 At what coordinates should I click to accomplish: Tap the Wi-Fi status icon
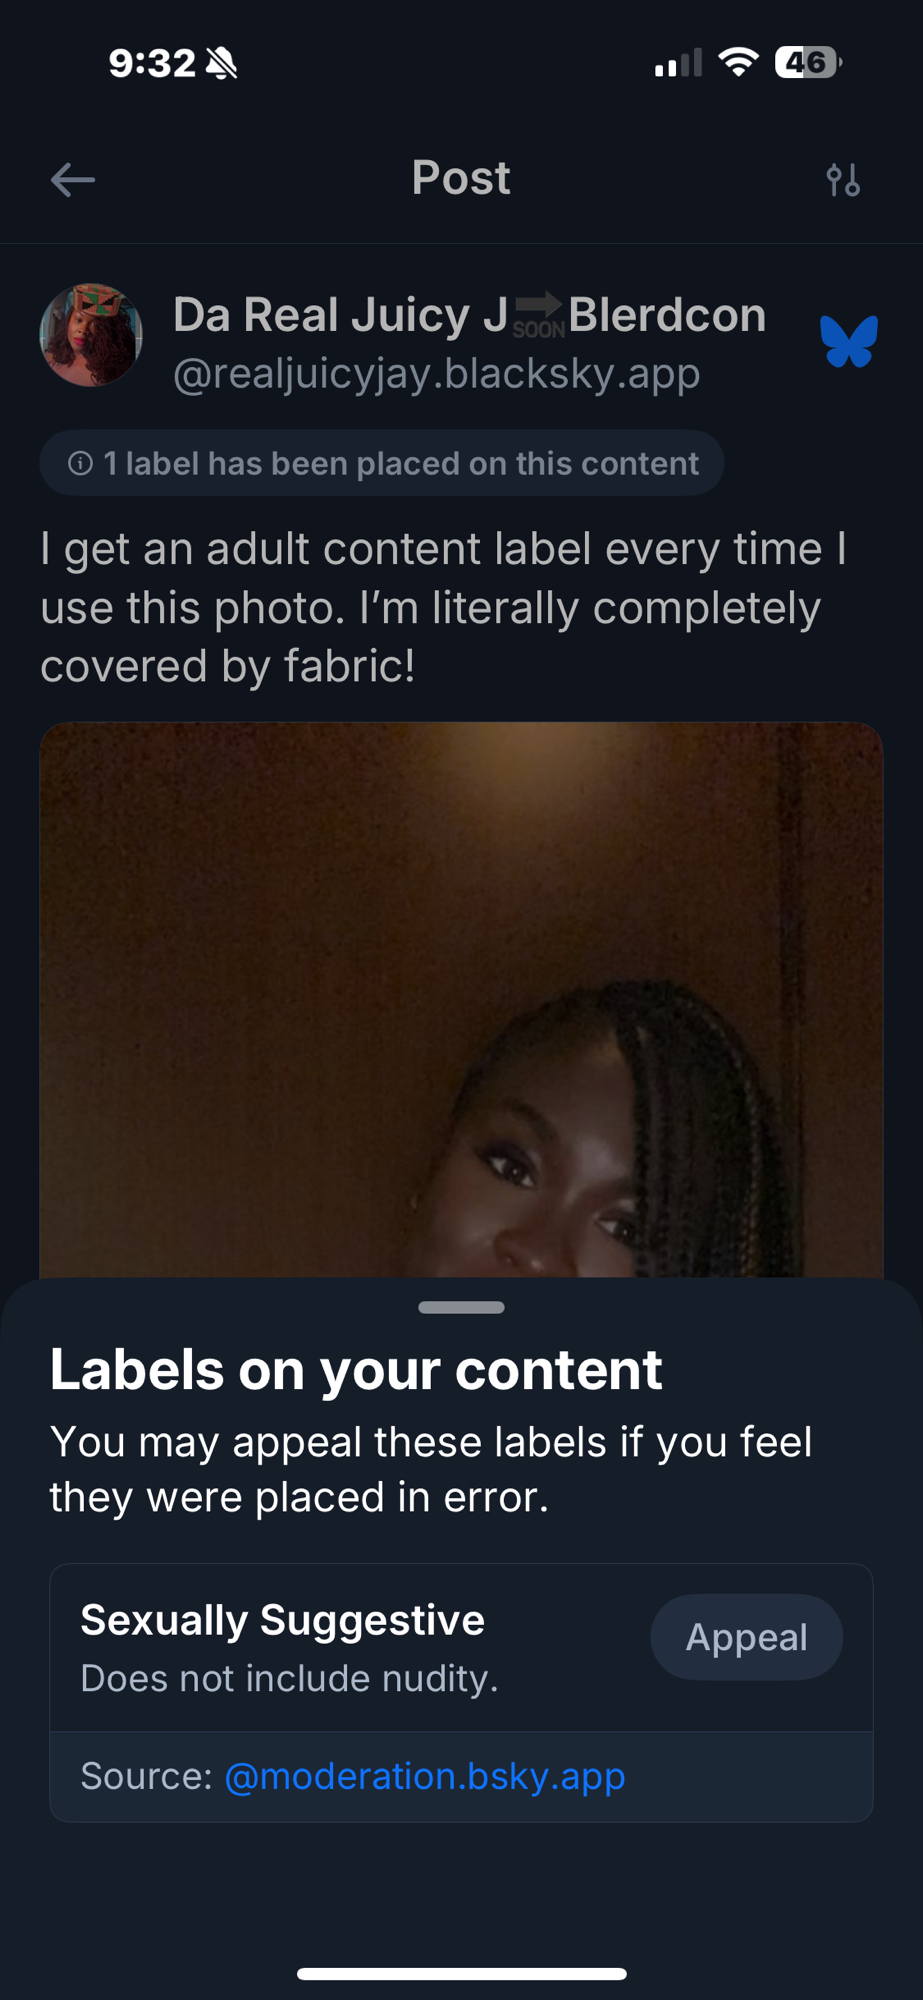click(x=738, y=63)
